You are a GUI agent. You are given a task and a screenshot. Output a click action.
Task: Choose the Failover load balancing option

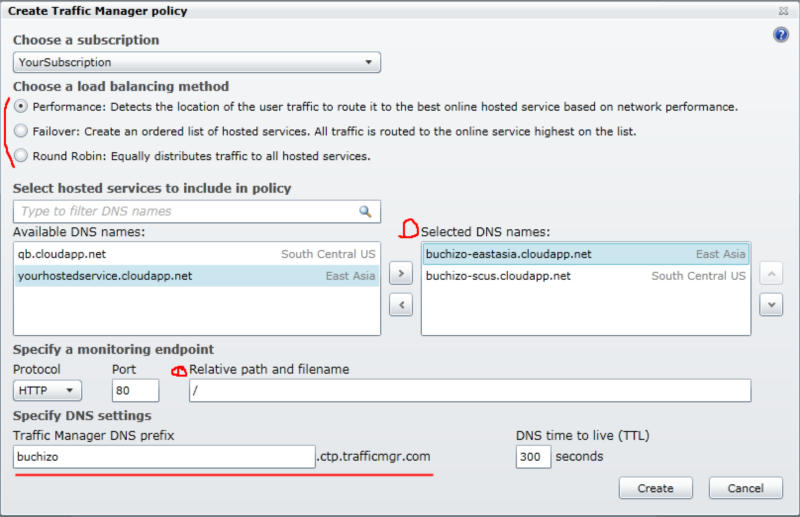[21, 131]
